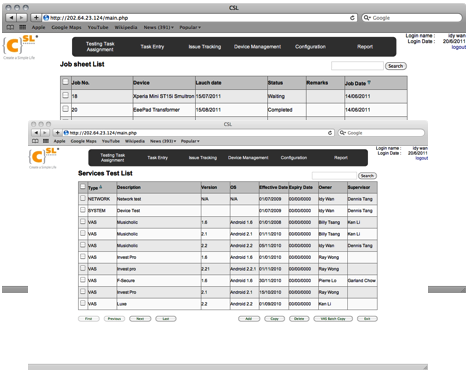
Task: Click Search button in Services Test List
Action: (x=367, y=176)
